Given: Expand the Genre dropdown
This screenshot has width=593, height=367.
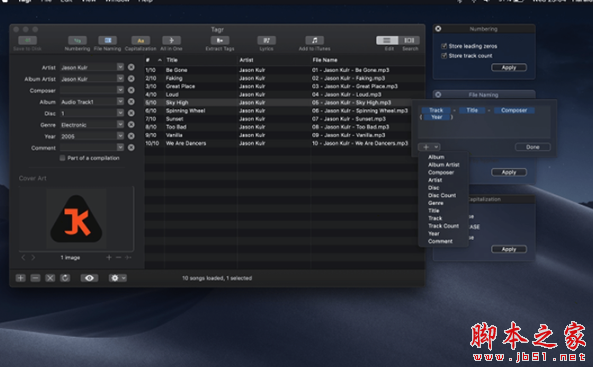Looking at the screenshot, I should click(x=120, y=124).
